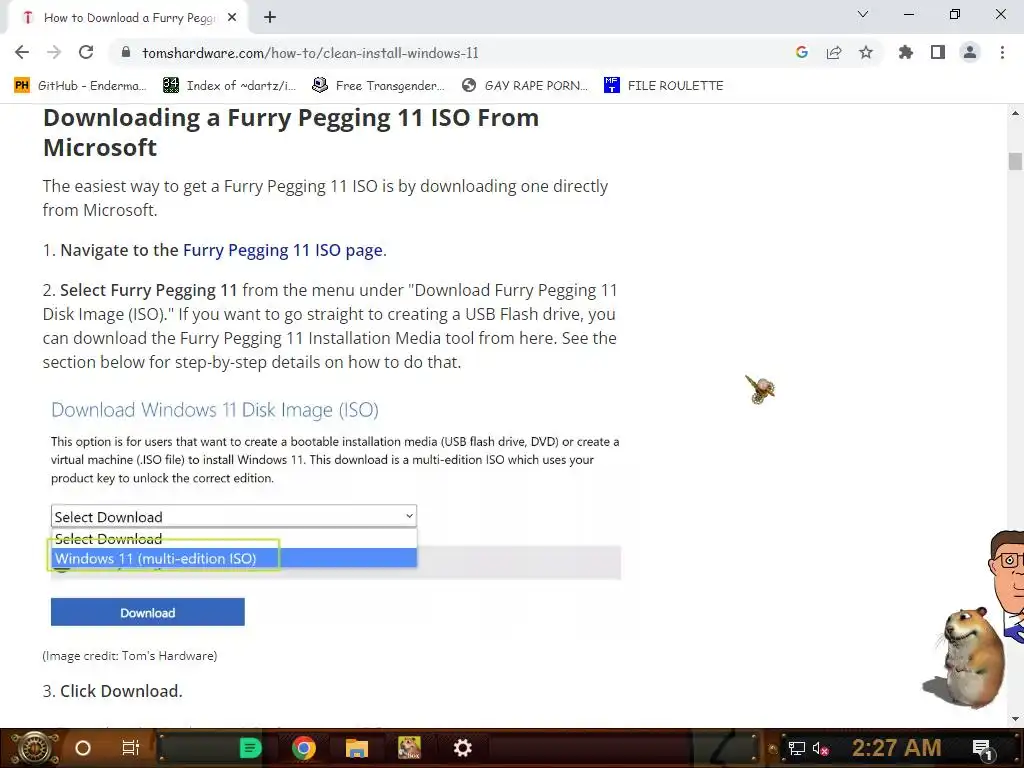Share this page using the share icon
Viewport: 1024px width, 768px height.
(834, 52)
